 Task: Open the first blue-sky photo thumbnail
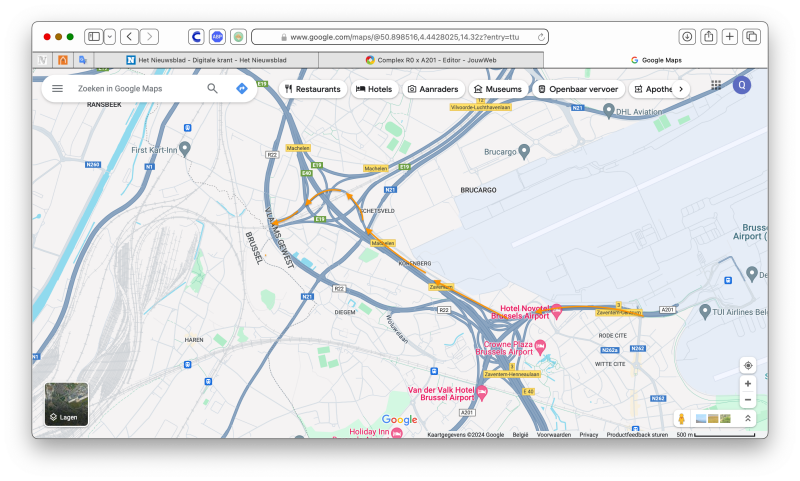pyautogui.click(x=701, y=419)
